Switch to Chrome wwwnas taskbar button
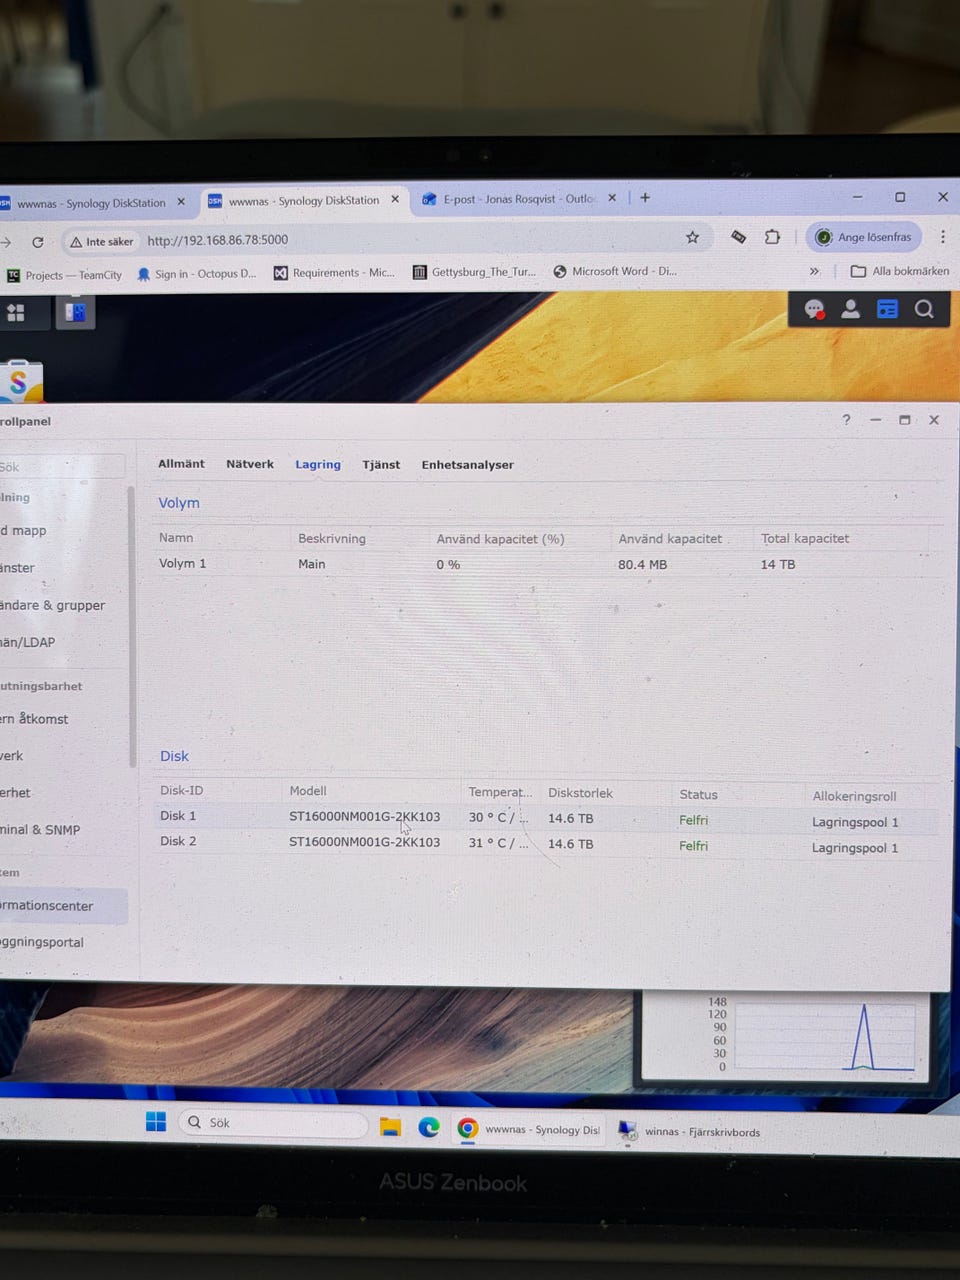 coord(529,1129)
